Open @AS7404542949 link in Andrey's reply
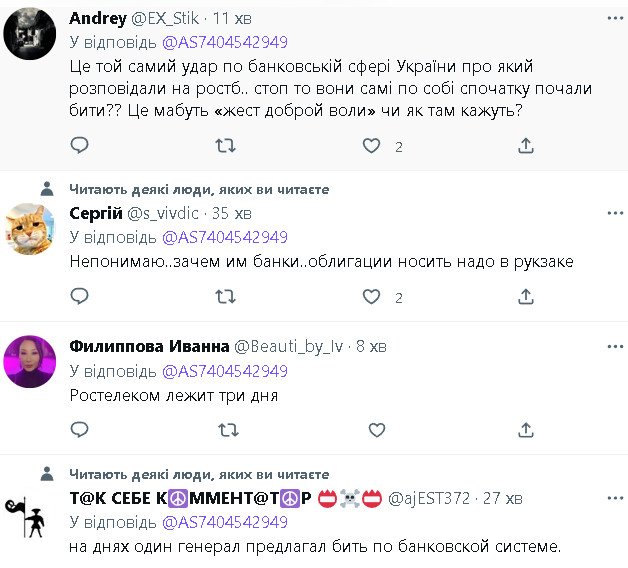 (224, 42)
